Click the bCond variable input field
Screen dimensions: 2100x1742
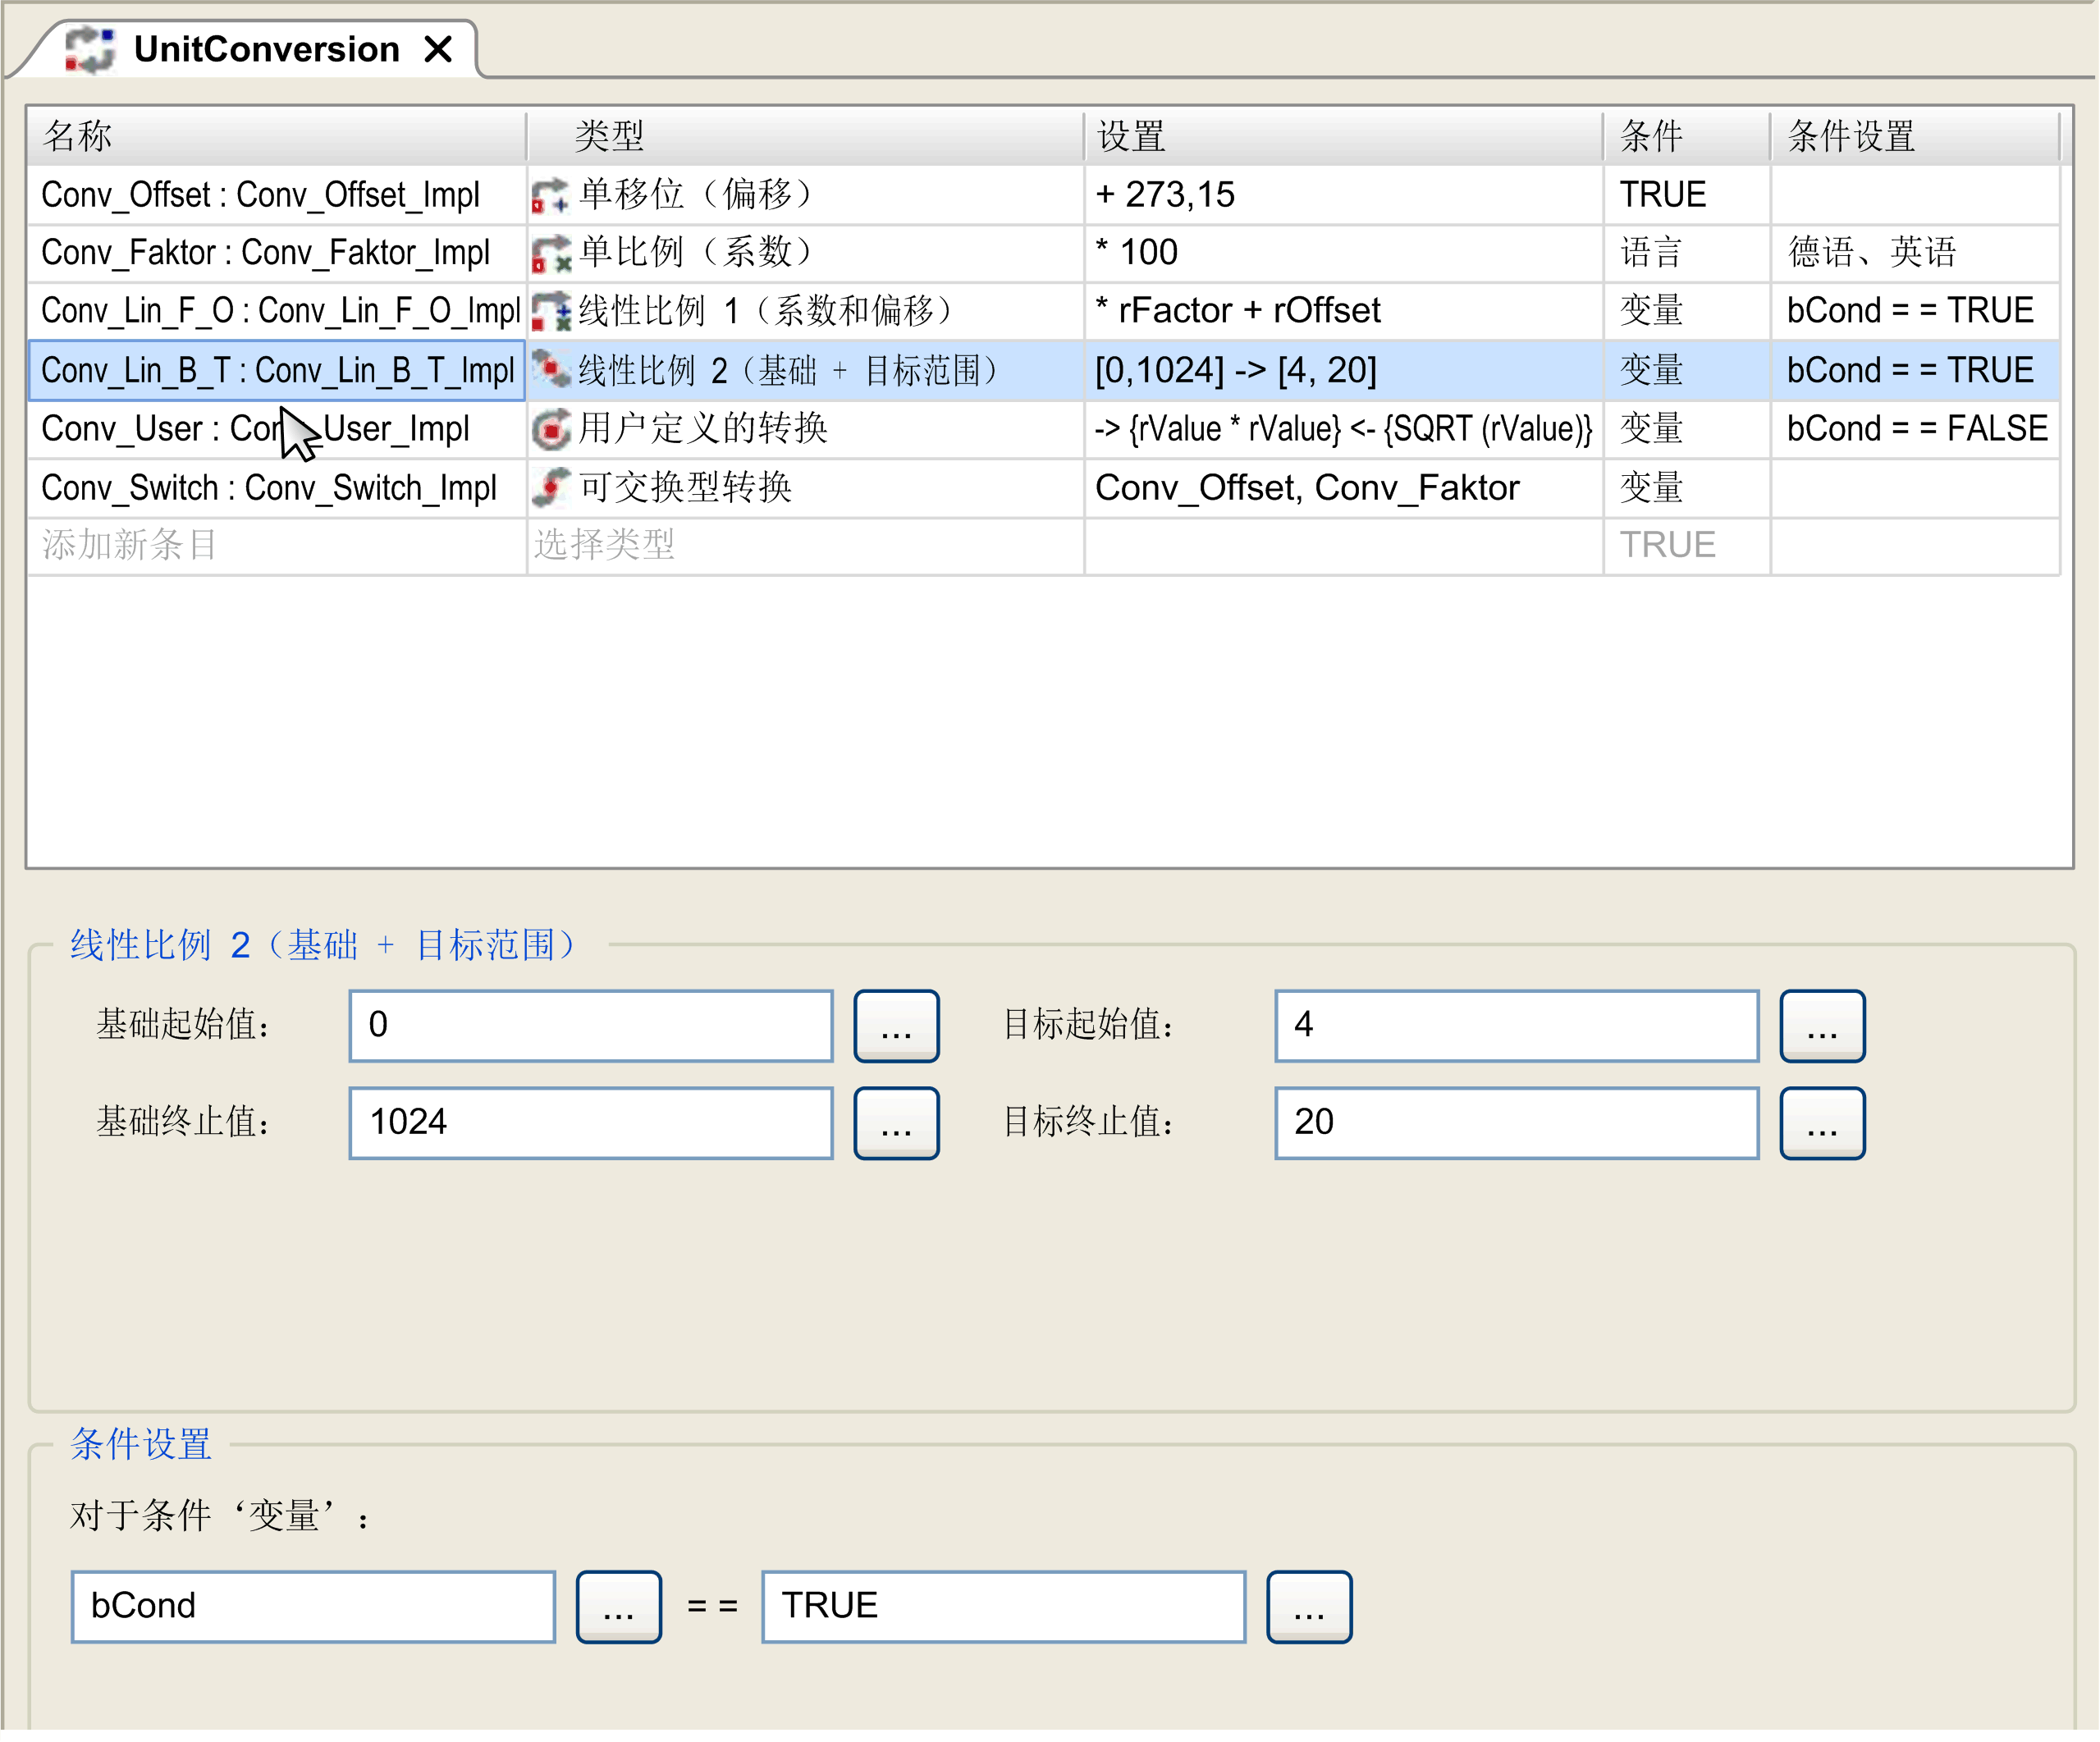click(313, 1607)
